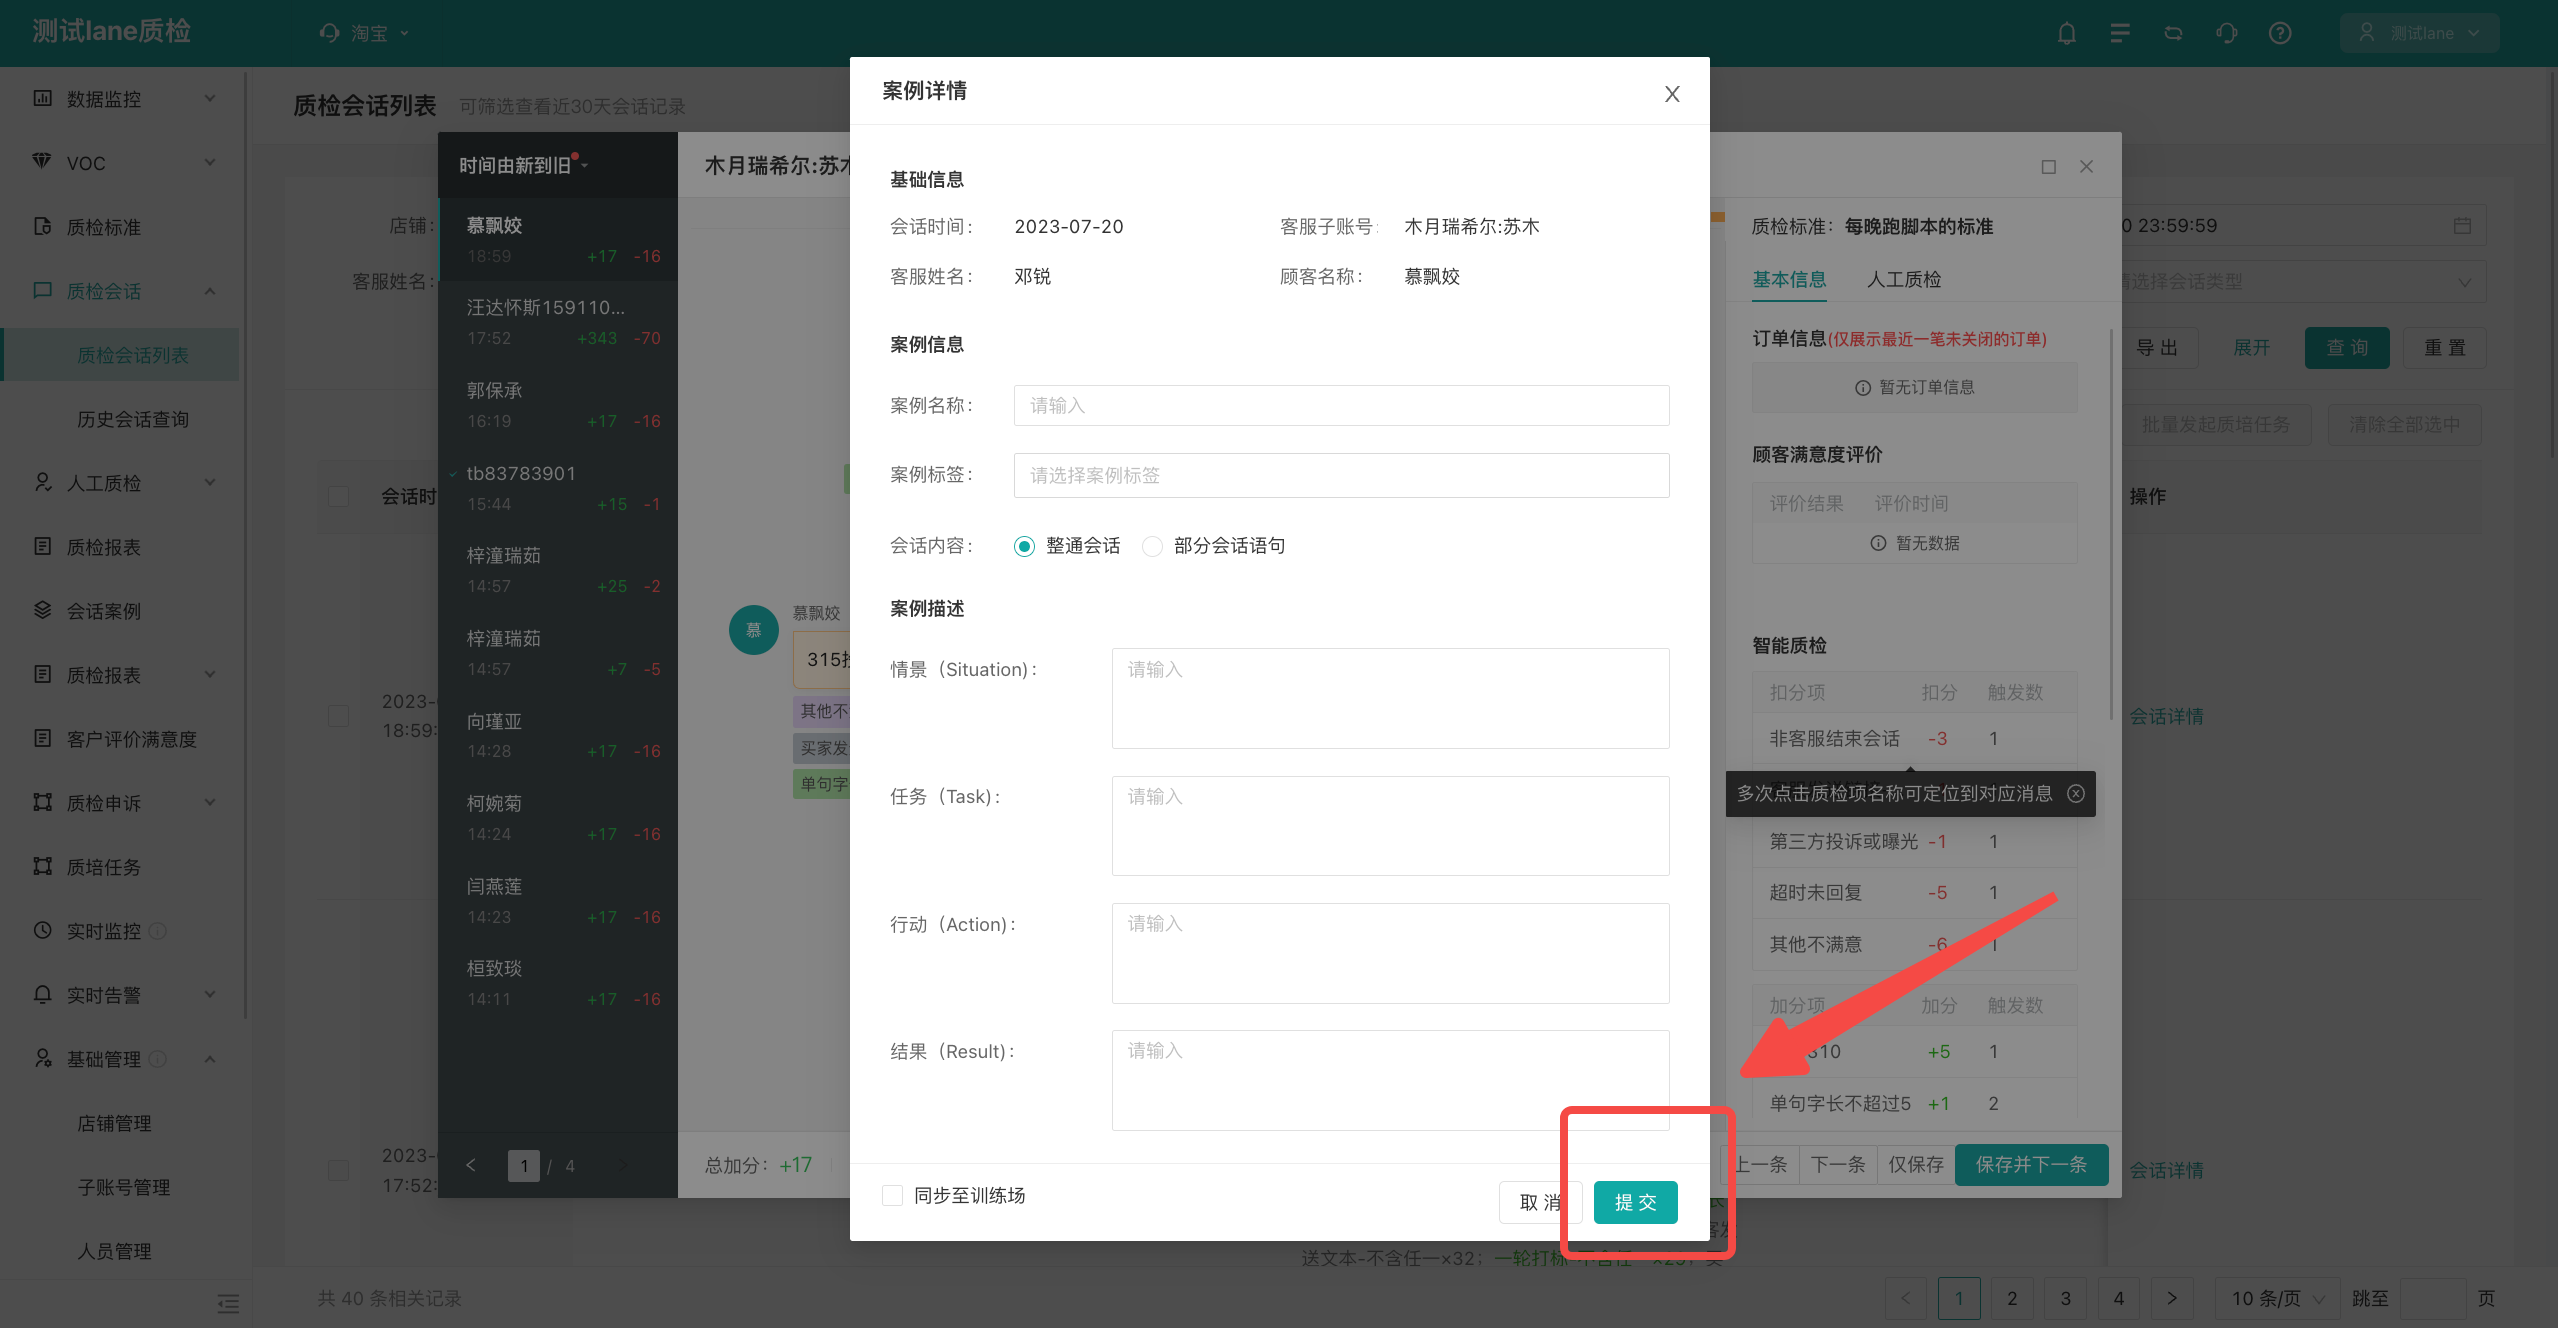The height and width of the screenshot is (1328, 2558).
Task: Open the help question mark icon
Action: (x=2280, y=33)
